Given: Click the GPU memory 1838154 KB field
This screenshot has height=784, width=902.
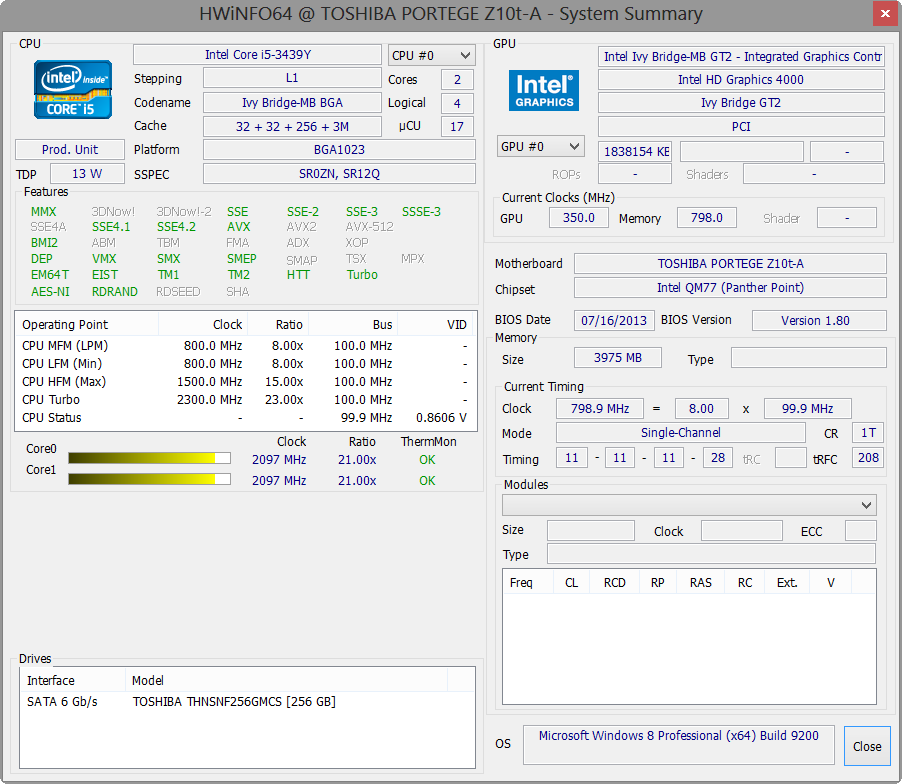Looking at the screenshot, I should pos(635,151).
